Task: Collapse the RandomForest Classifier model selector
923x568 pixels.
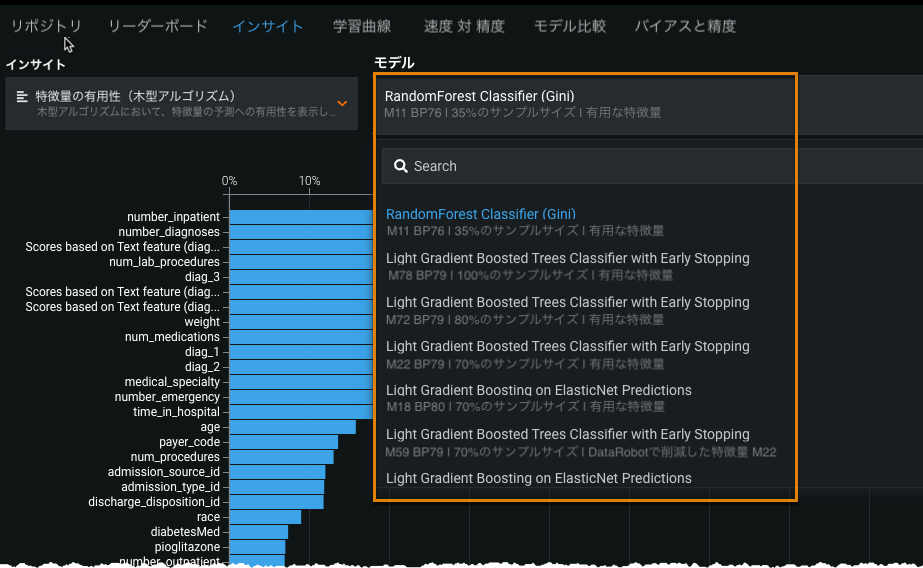Action: 585,104
